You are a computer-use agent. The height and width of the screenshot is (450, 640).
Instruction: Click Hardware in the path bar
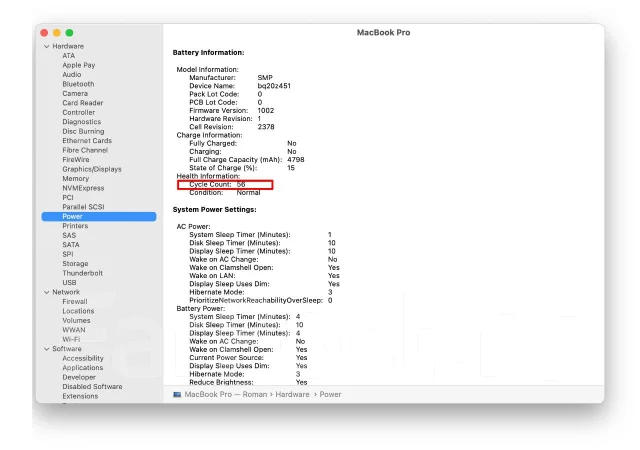pos(292,394)
